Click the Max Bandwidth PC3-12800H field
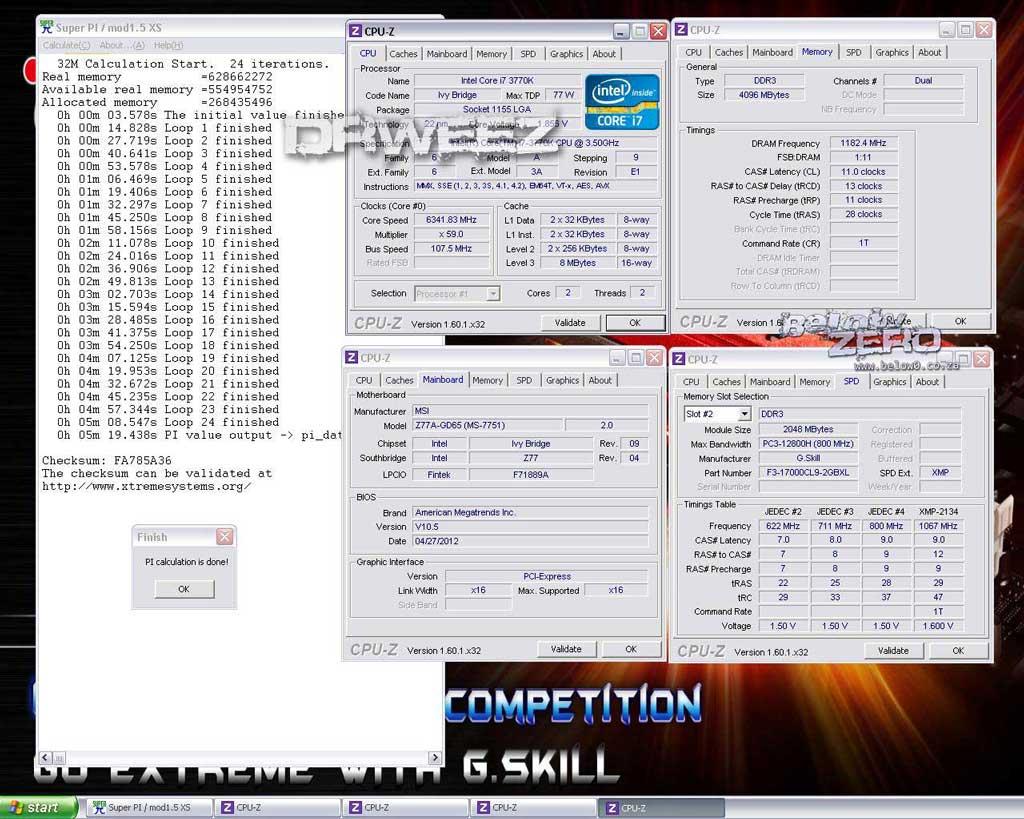 click(x=808, y=443)
